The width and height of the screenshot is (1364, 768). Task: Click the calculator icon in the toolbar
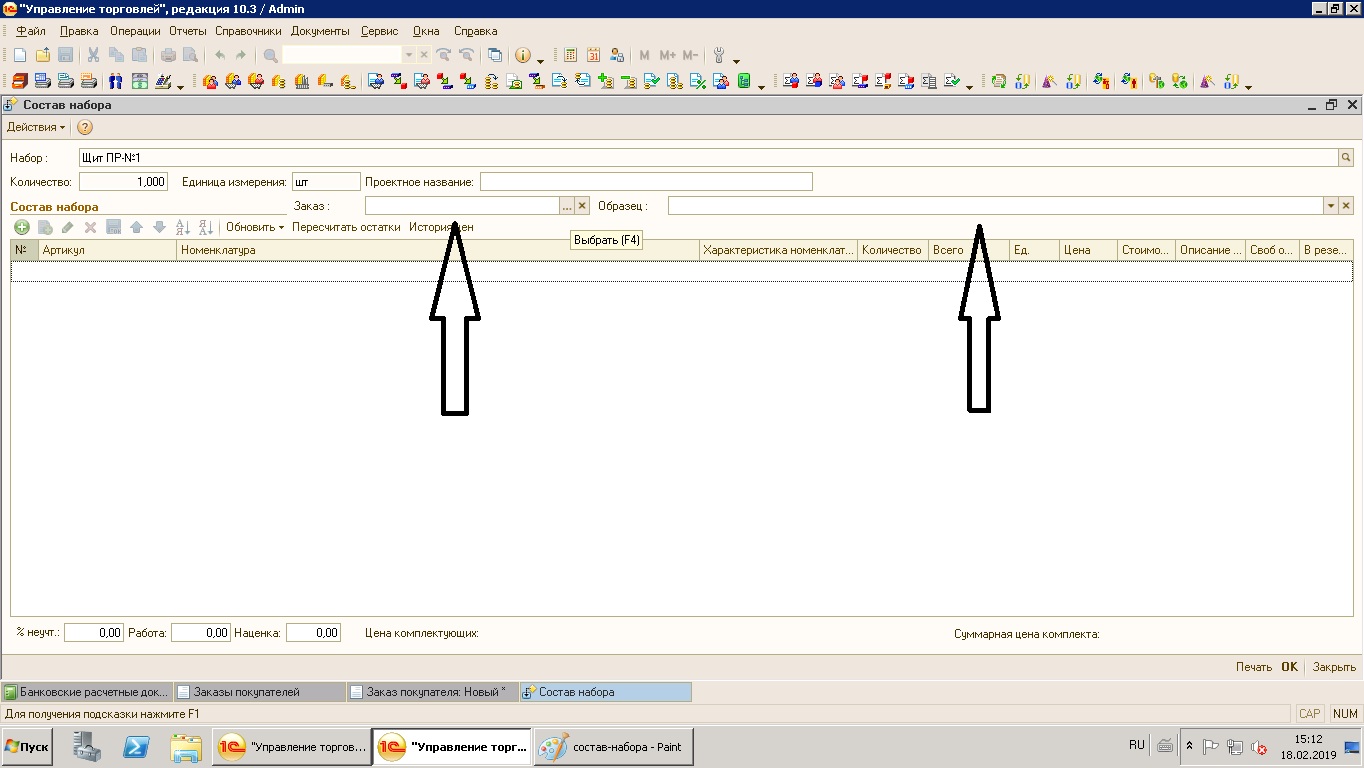pos(571,55)
